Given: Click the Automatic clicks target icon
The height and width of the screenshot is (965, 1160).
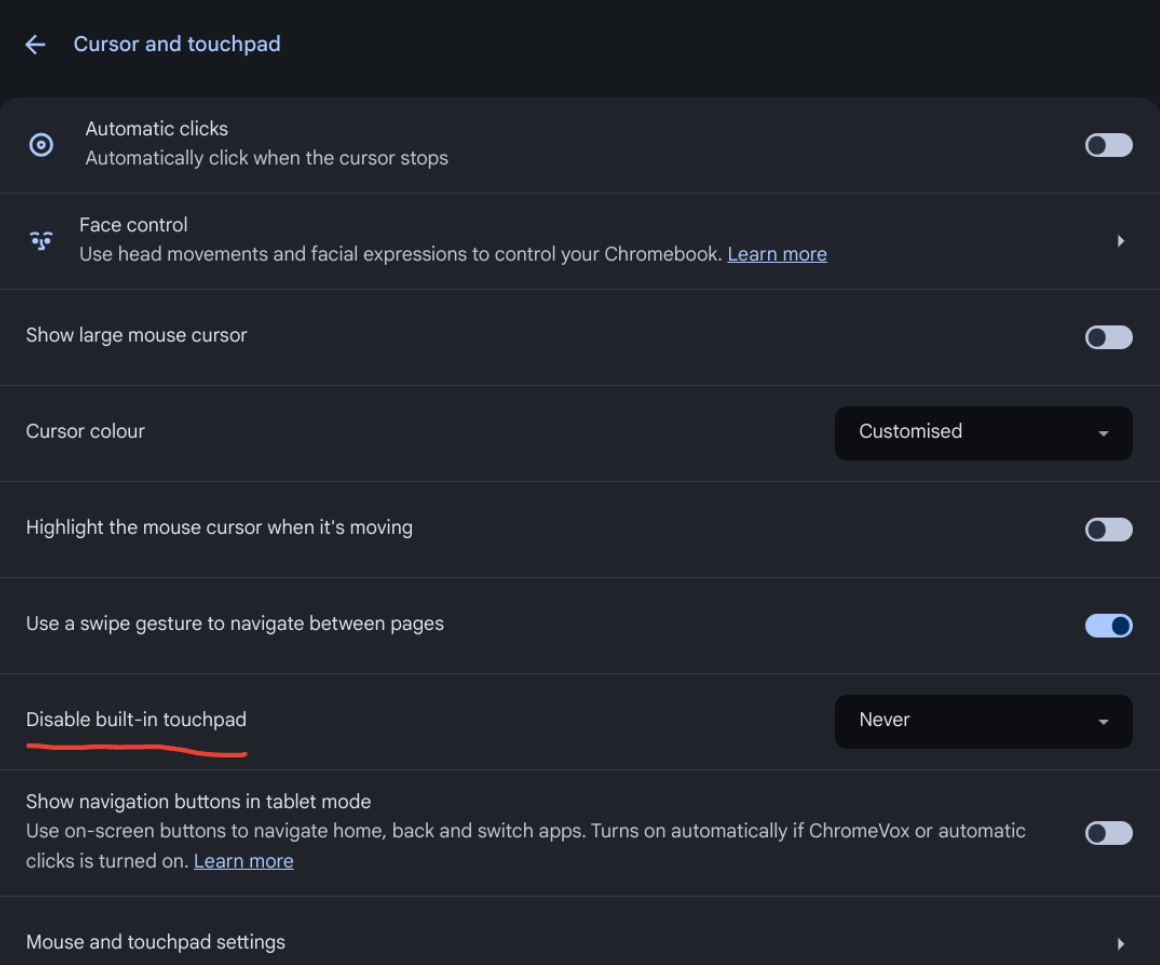Looking at the screenshot, I should point(41,145).
